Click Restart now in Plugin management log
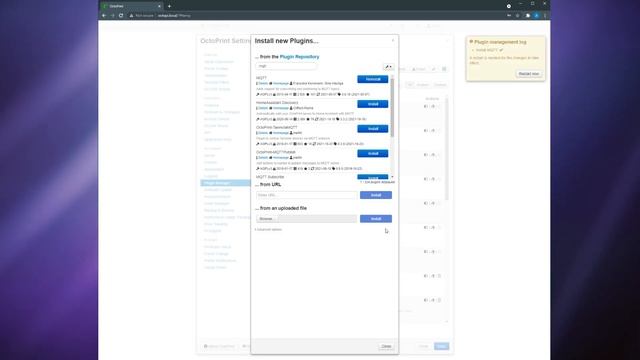This screenshot has width=640, height=360. pos(529,74)
